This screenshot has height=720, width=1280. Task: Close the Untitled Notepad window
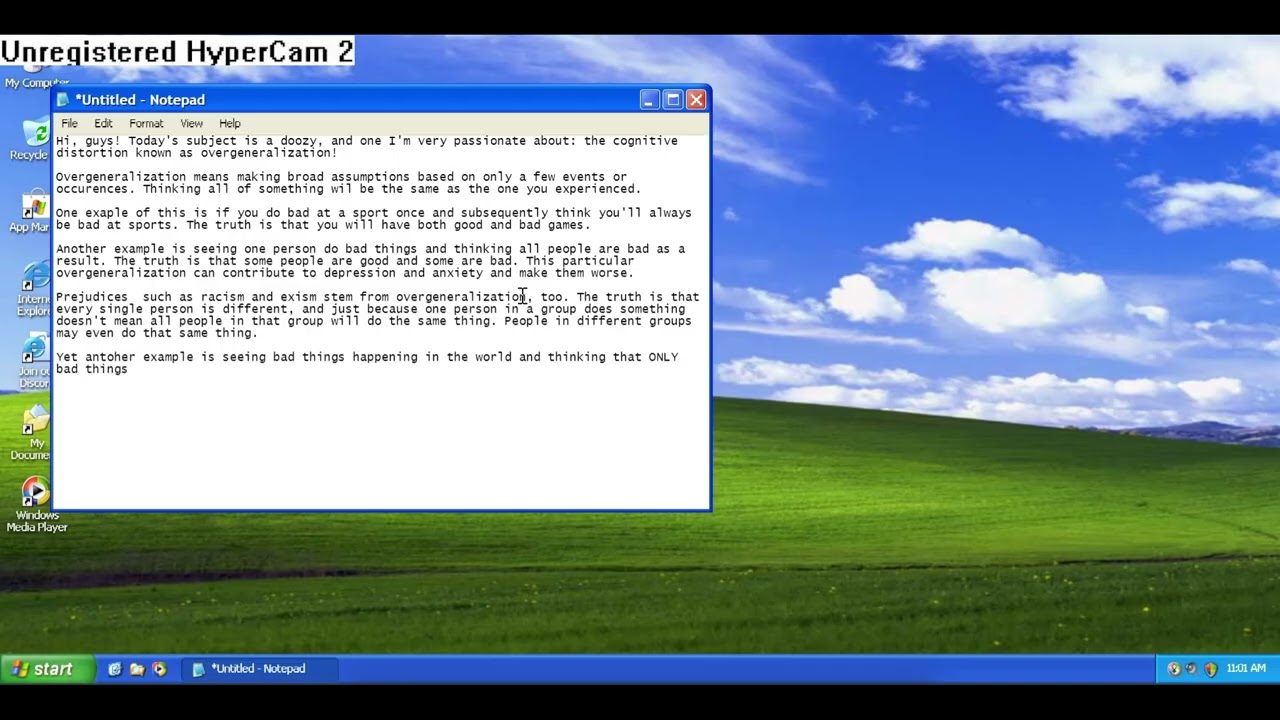tap(697, 99)
